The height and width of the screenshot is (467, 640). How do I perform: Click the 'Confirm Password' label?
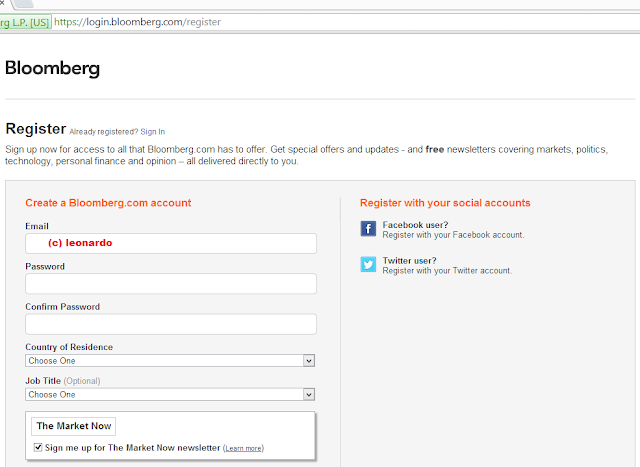pos(62,307)
